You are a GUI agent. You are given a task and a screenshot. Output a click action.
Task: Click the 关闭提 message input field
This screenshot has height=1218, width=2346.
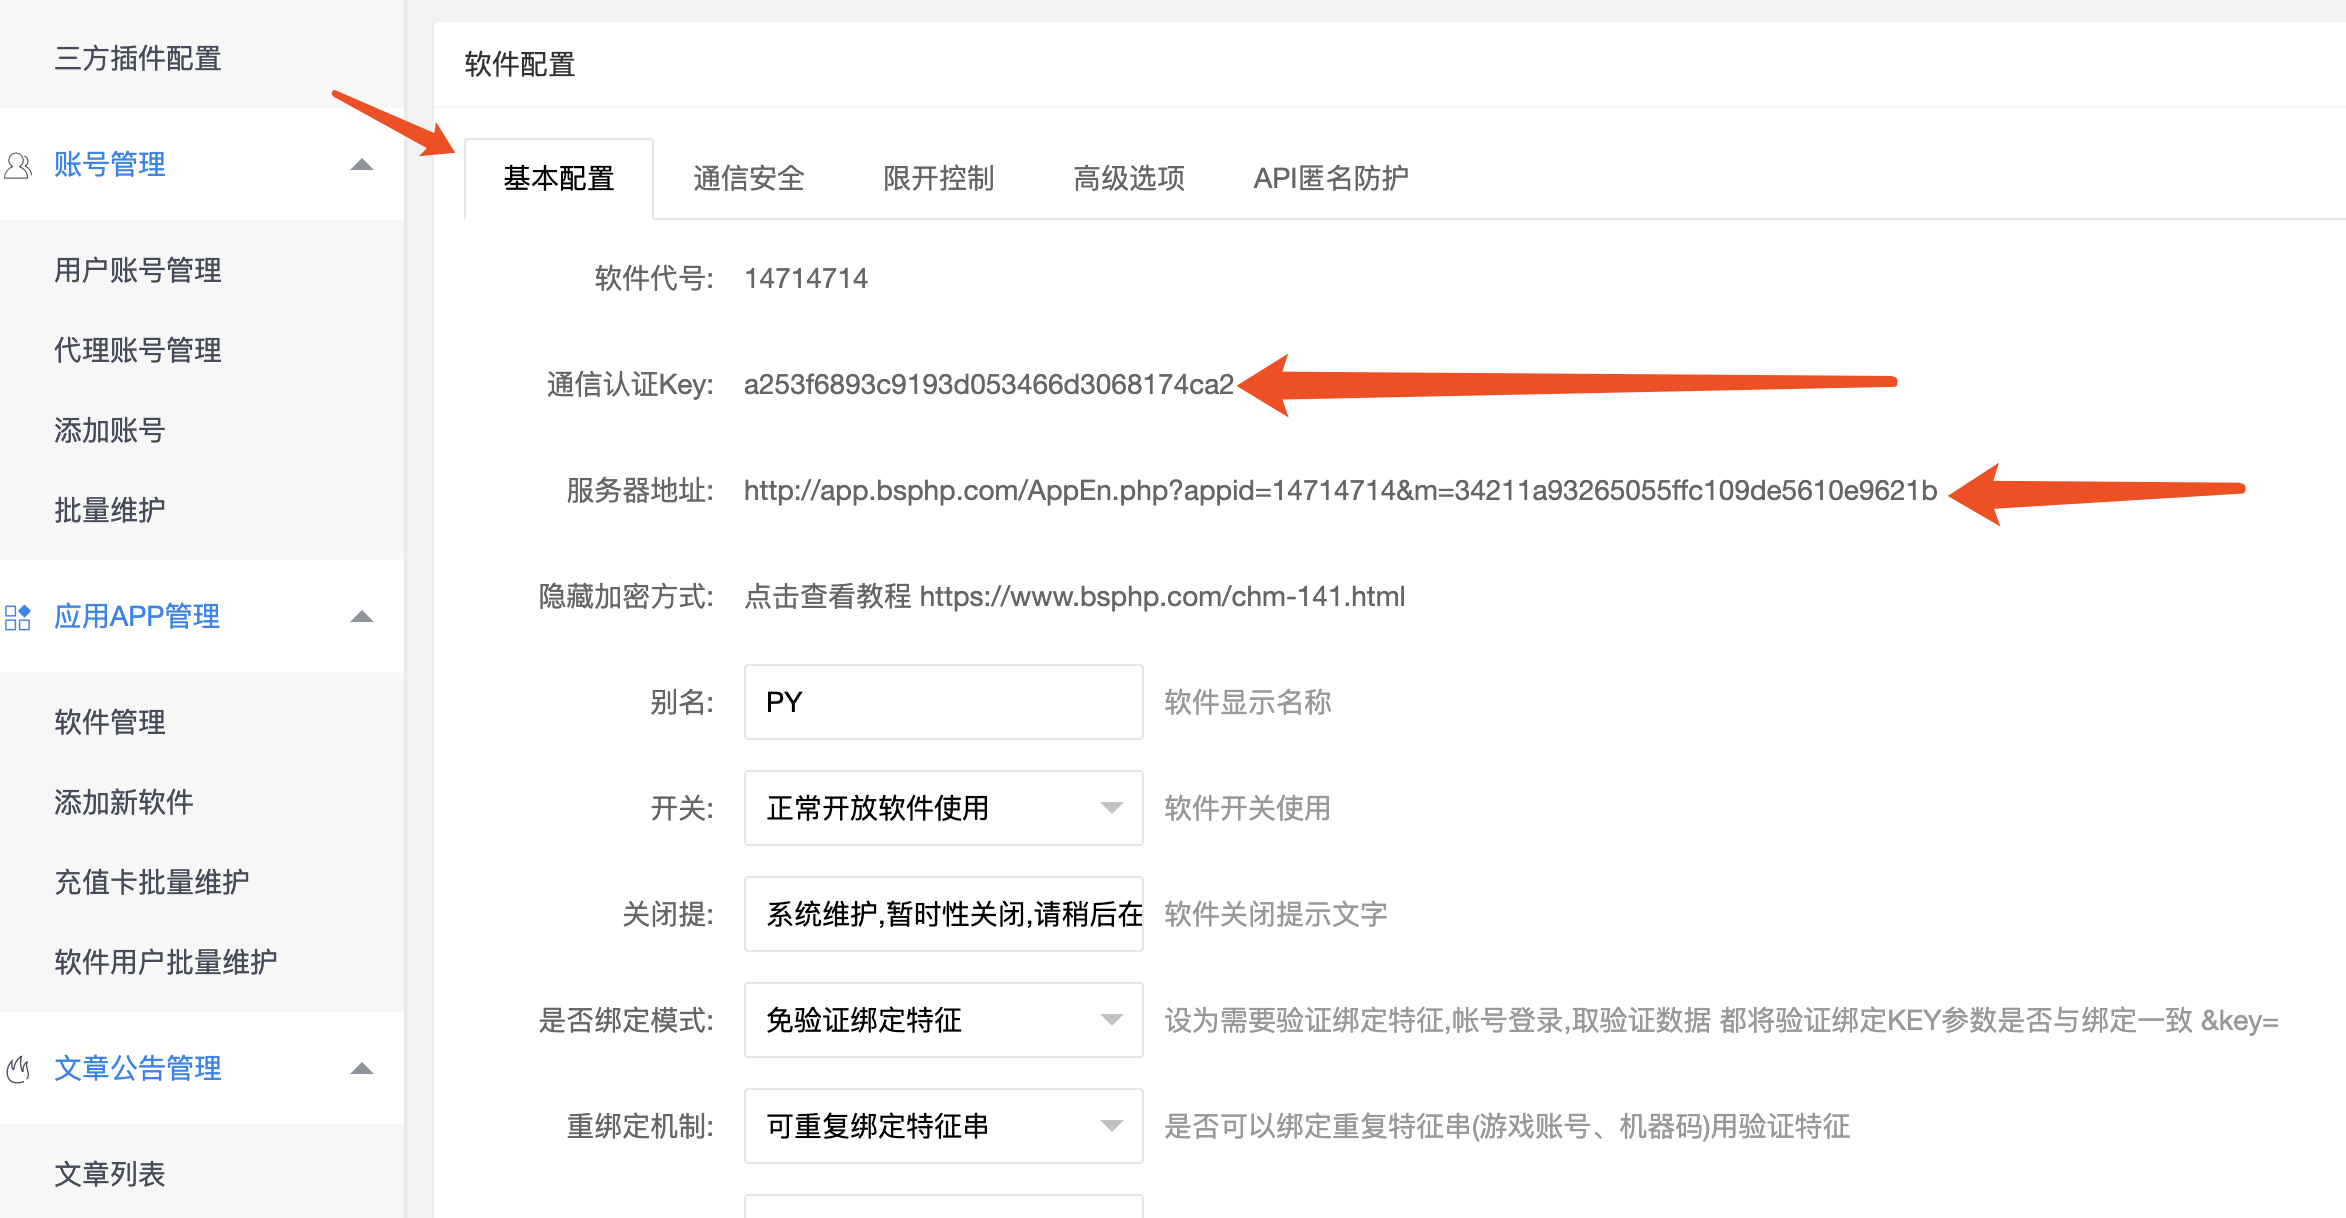pos(943,914)
